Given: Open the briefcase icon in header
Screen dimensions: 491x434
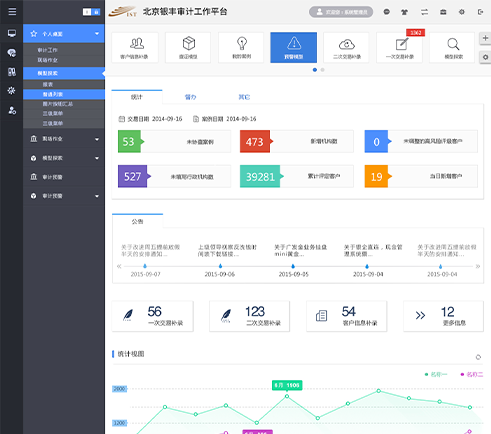Looking at the screenshot, I should [x=443, y=12].
